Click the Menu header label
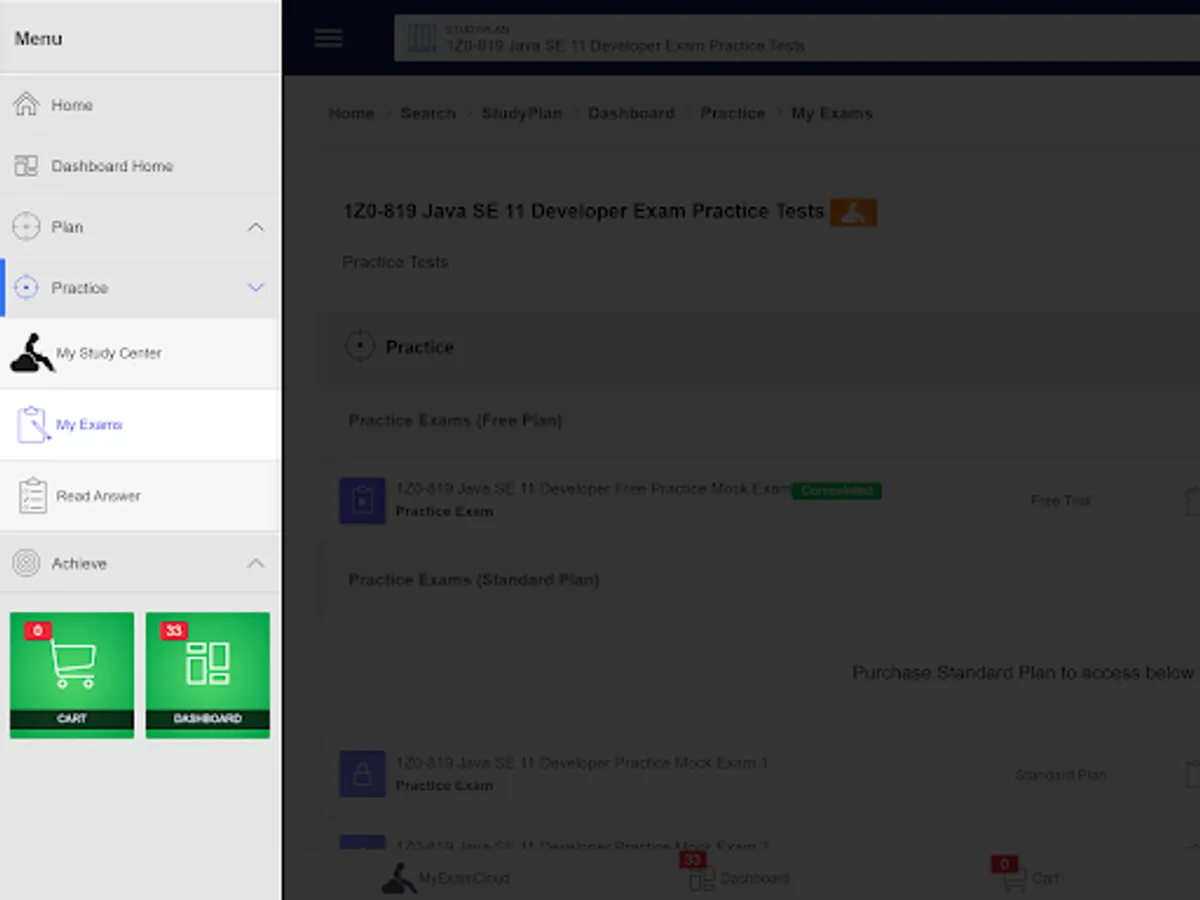Screen dimensions: 1200x900 (x=38, y=39)
